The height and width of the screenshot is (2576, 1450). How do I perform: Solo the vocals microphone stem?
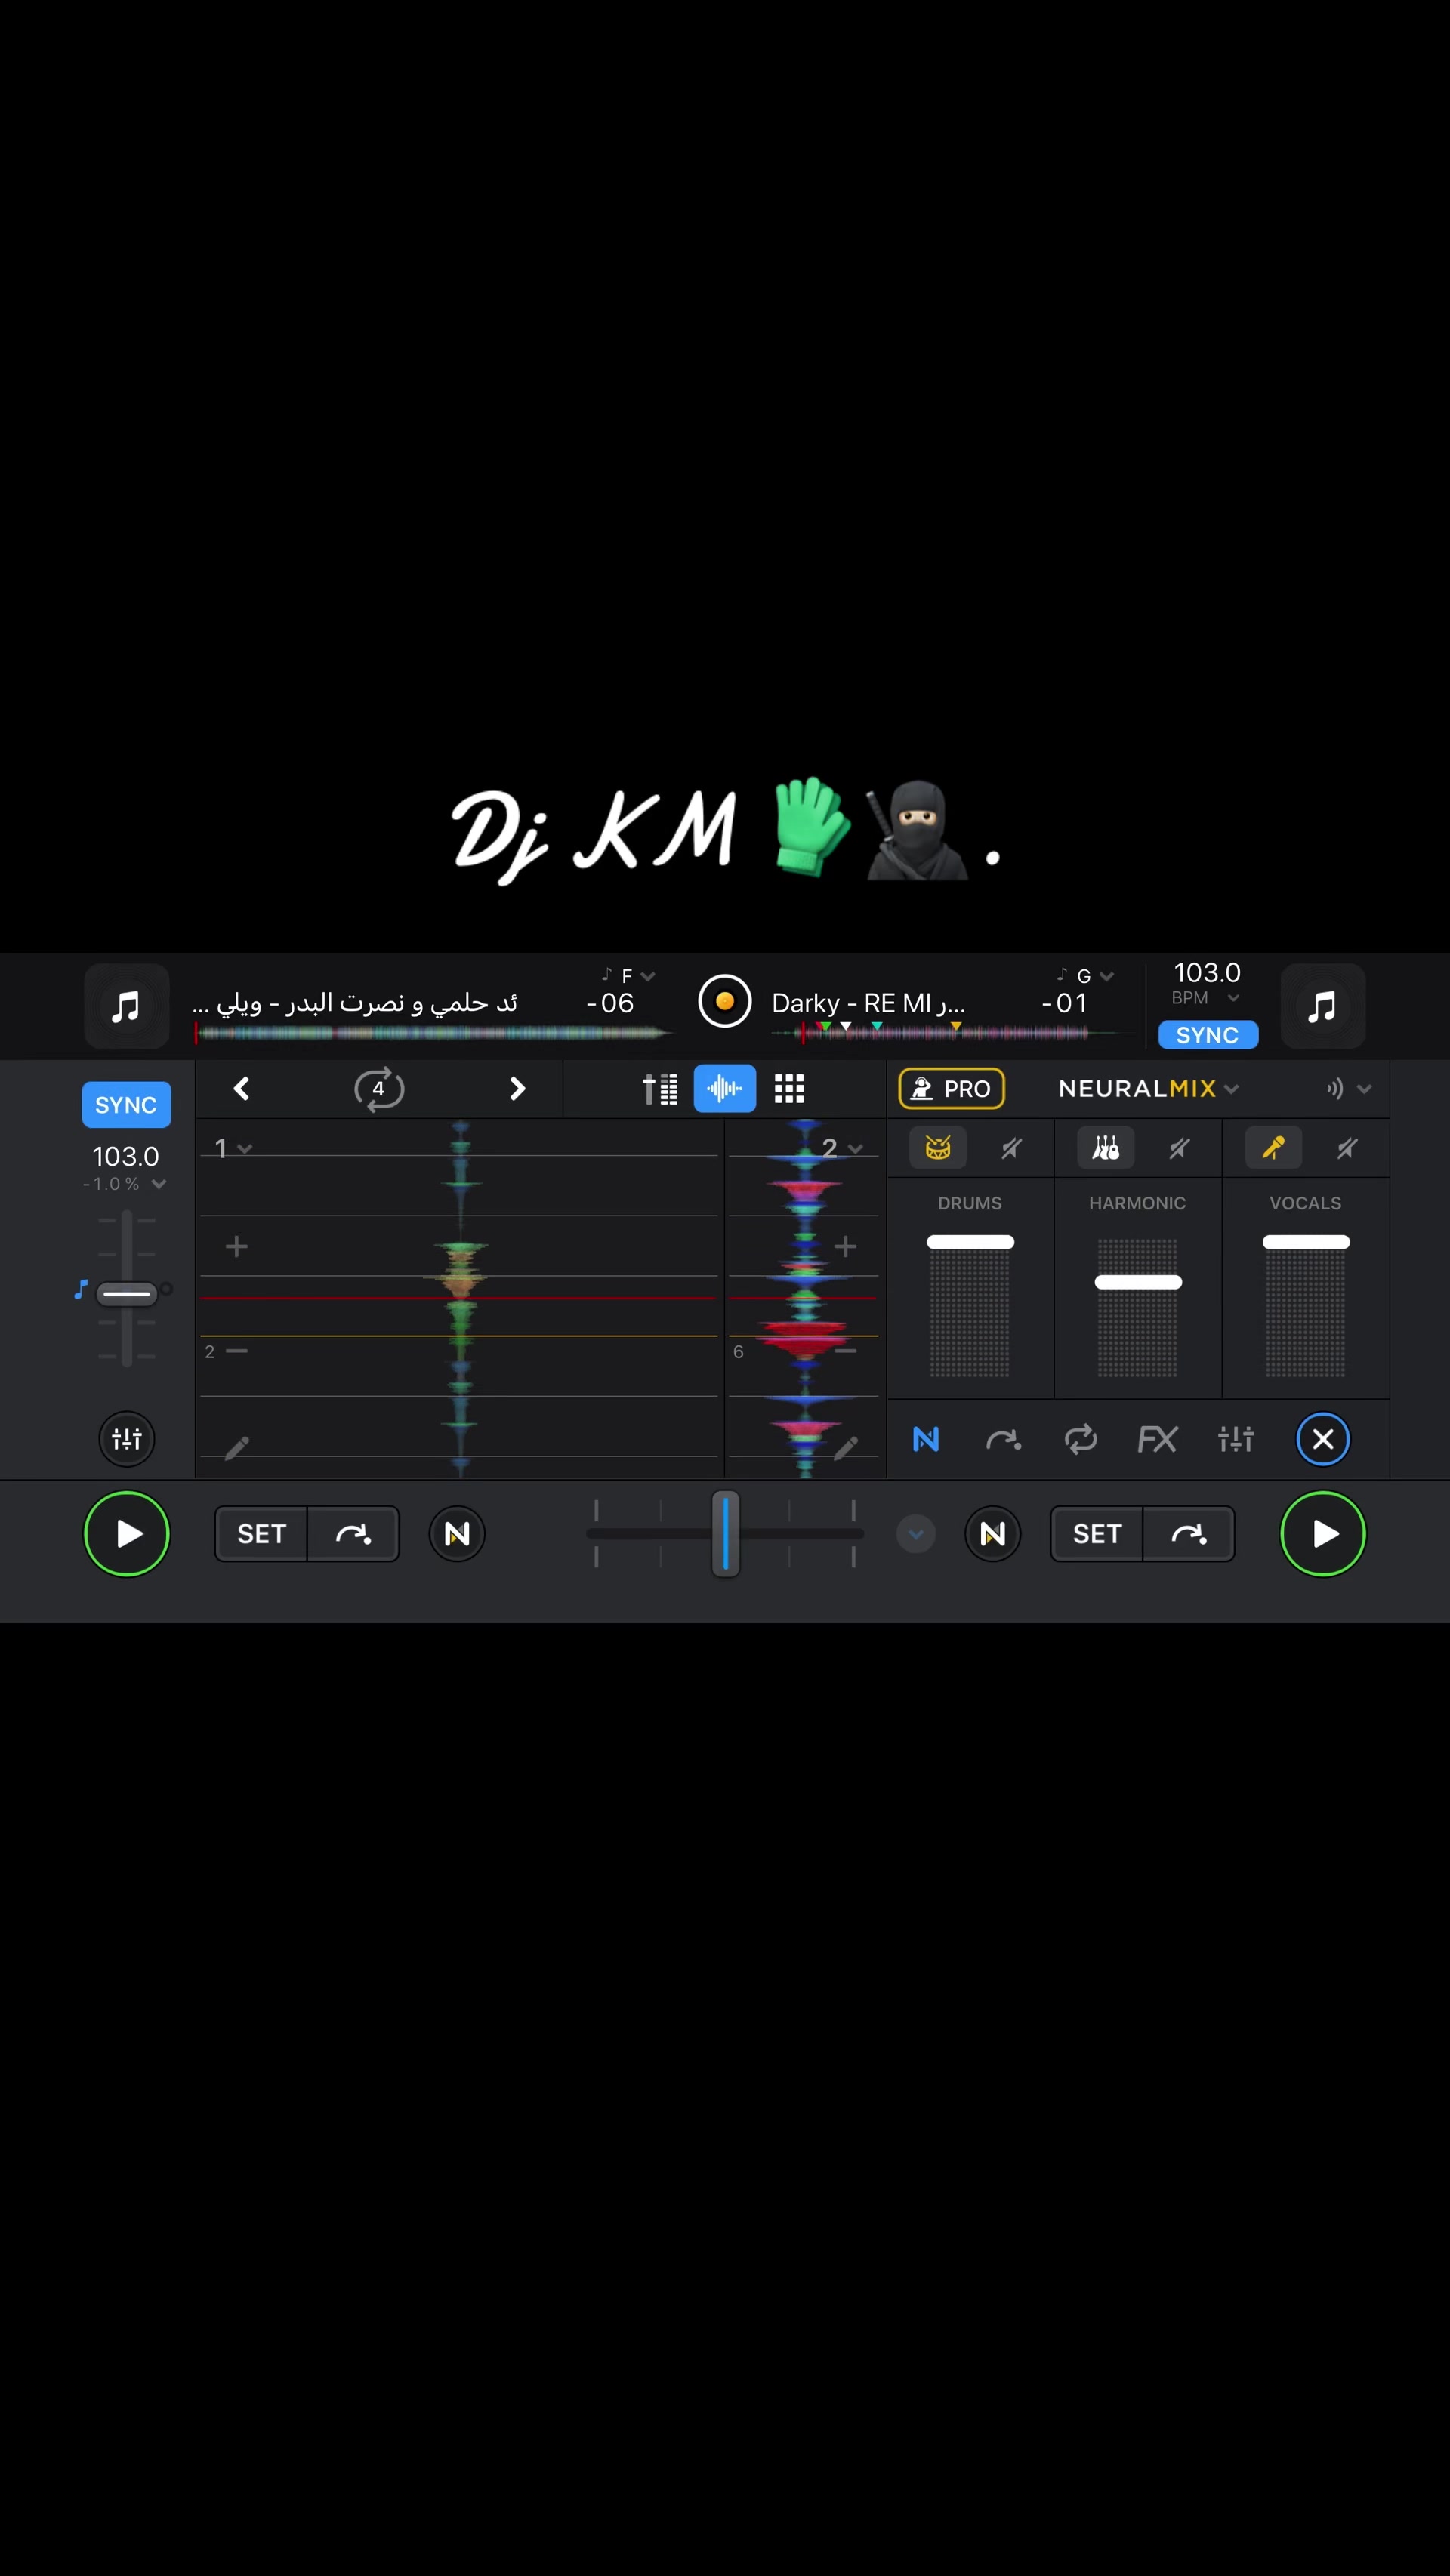point(1273,1147)
